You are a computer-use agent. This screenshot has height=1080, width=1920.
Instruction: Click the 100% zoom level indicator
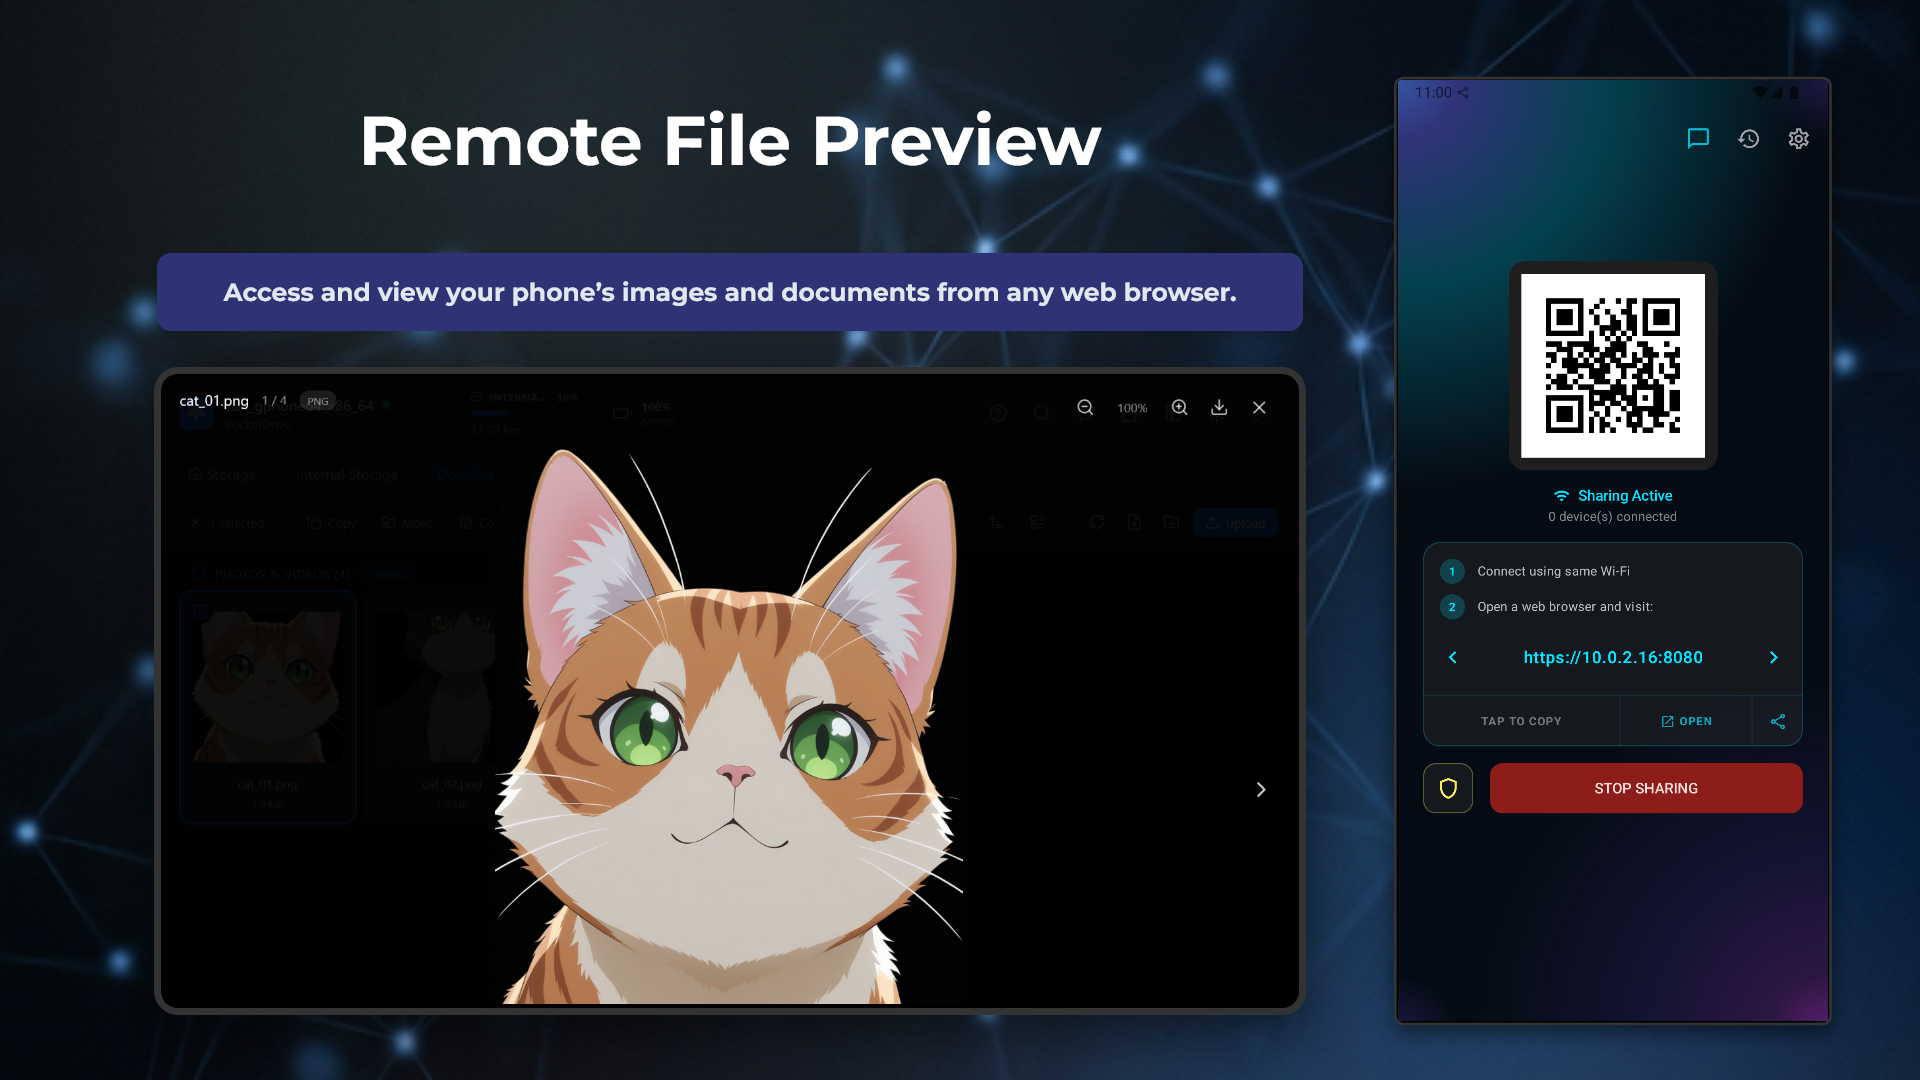pyautogui.click(x=1132, y=408)
